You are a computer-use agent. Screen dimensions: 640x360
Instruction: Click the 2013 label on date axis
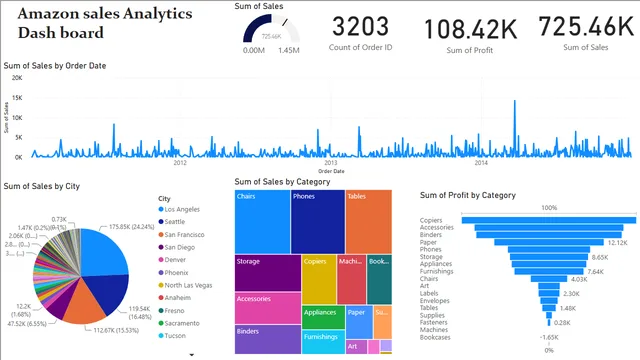[331, 162]
